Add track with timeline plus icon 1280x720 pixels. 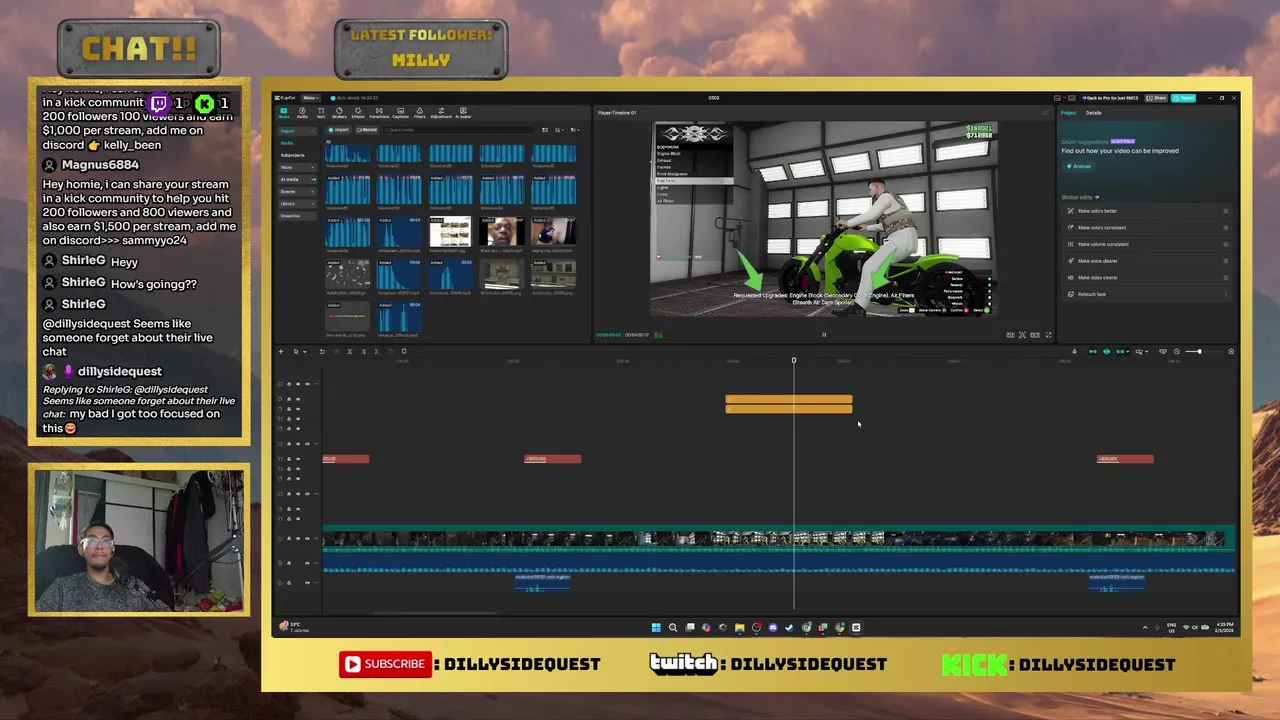281,351
